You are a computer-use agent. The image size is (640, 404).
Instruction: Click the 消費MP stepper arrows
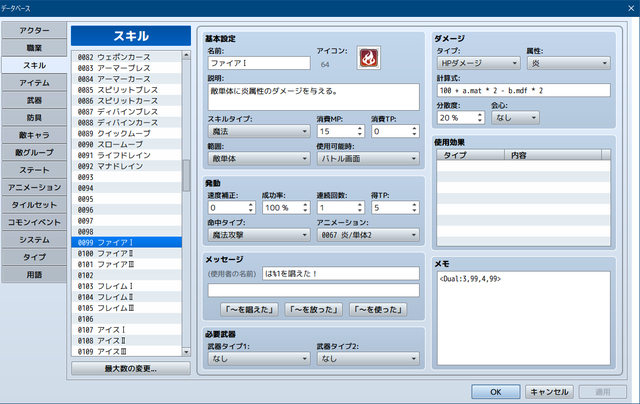point(360,131)
